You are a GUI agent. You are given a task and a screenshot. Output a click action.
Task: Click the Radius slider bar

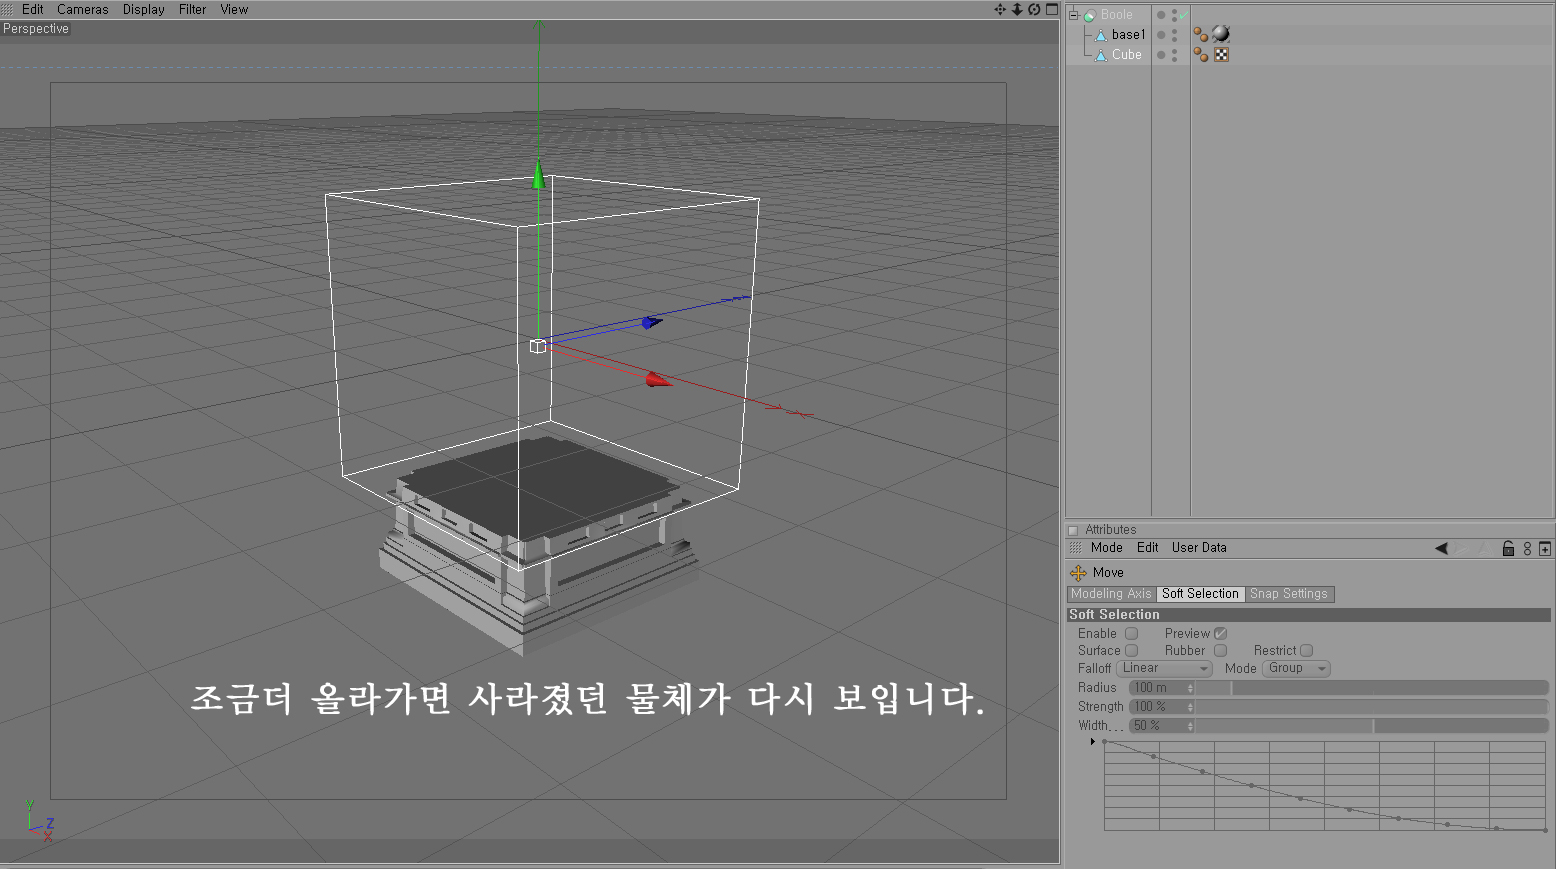click(1372, 688)
